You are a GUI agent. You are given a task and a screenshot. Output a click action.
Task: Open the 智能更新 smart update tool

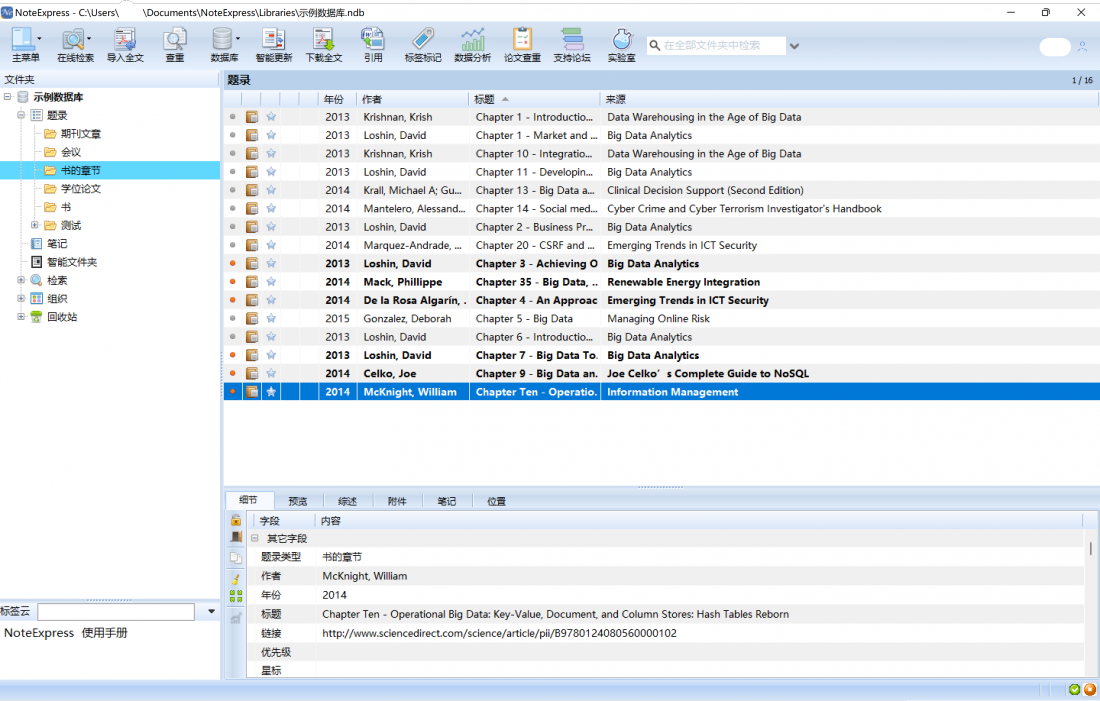tap(274, 45)
